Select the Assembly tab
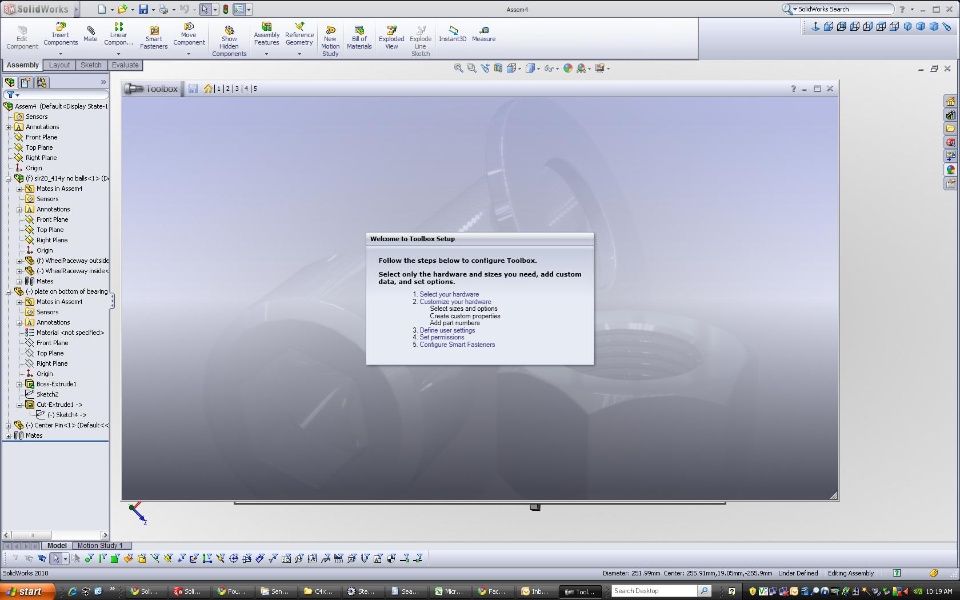The width and height of the screenshot is (960, 600). (x=23, y=65)
